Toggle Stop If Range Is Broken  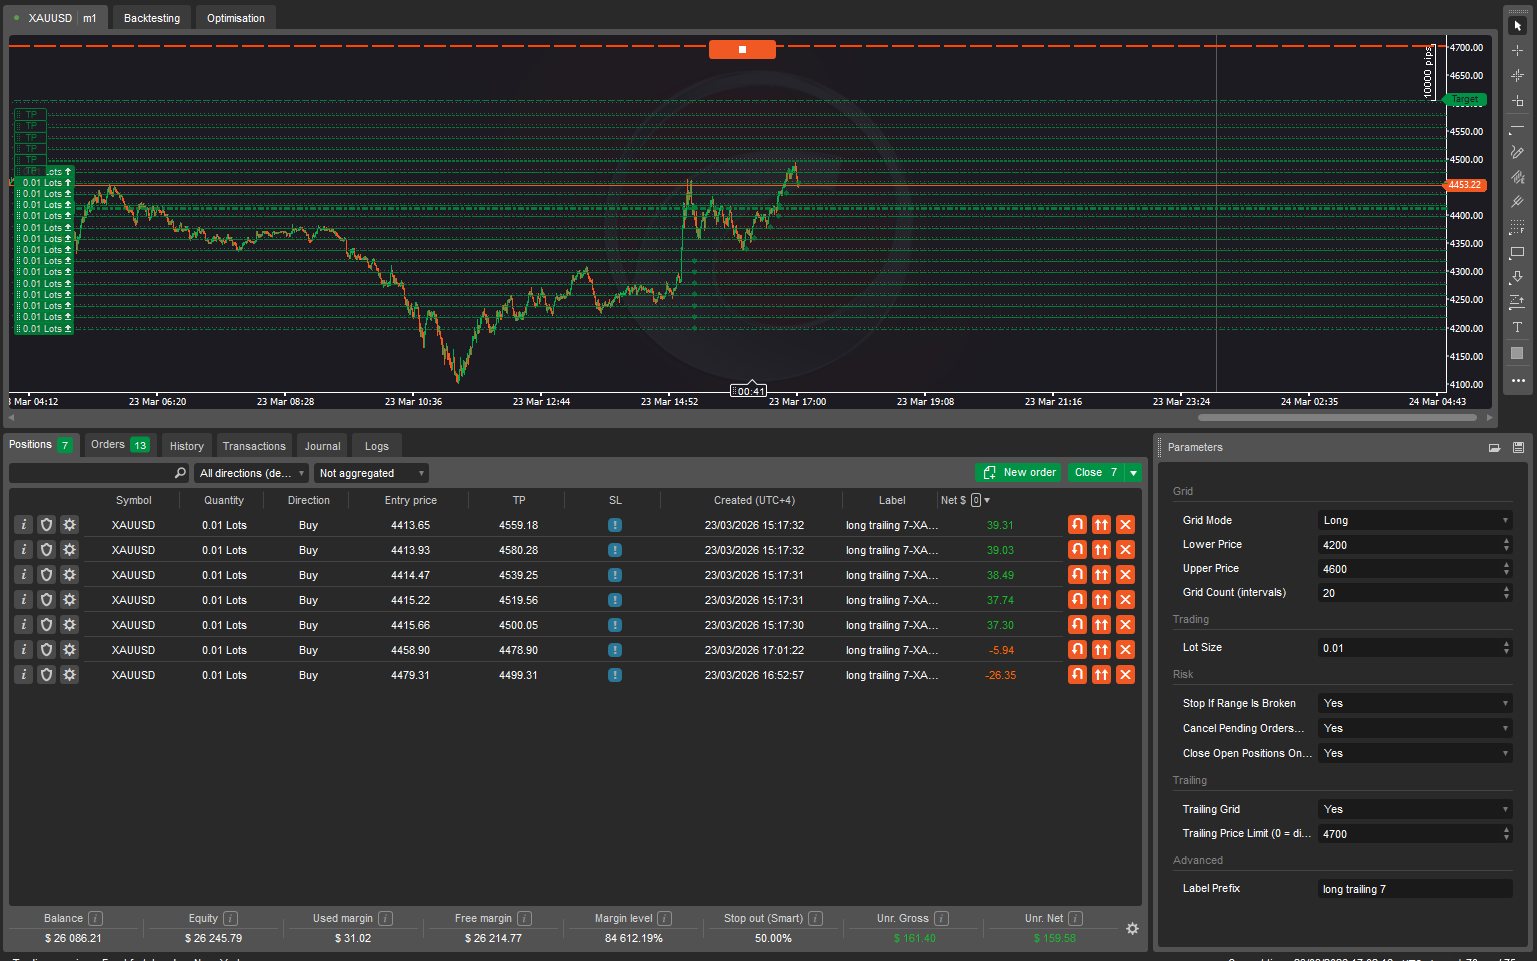pos(1413,703)
